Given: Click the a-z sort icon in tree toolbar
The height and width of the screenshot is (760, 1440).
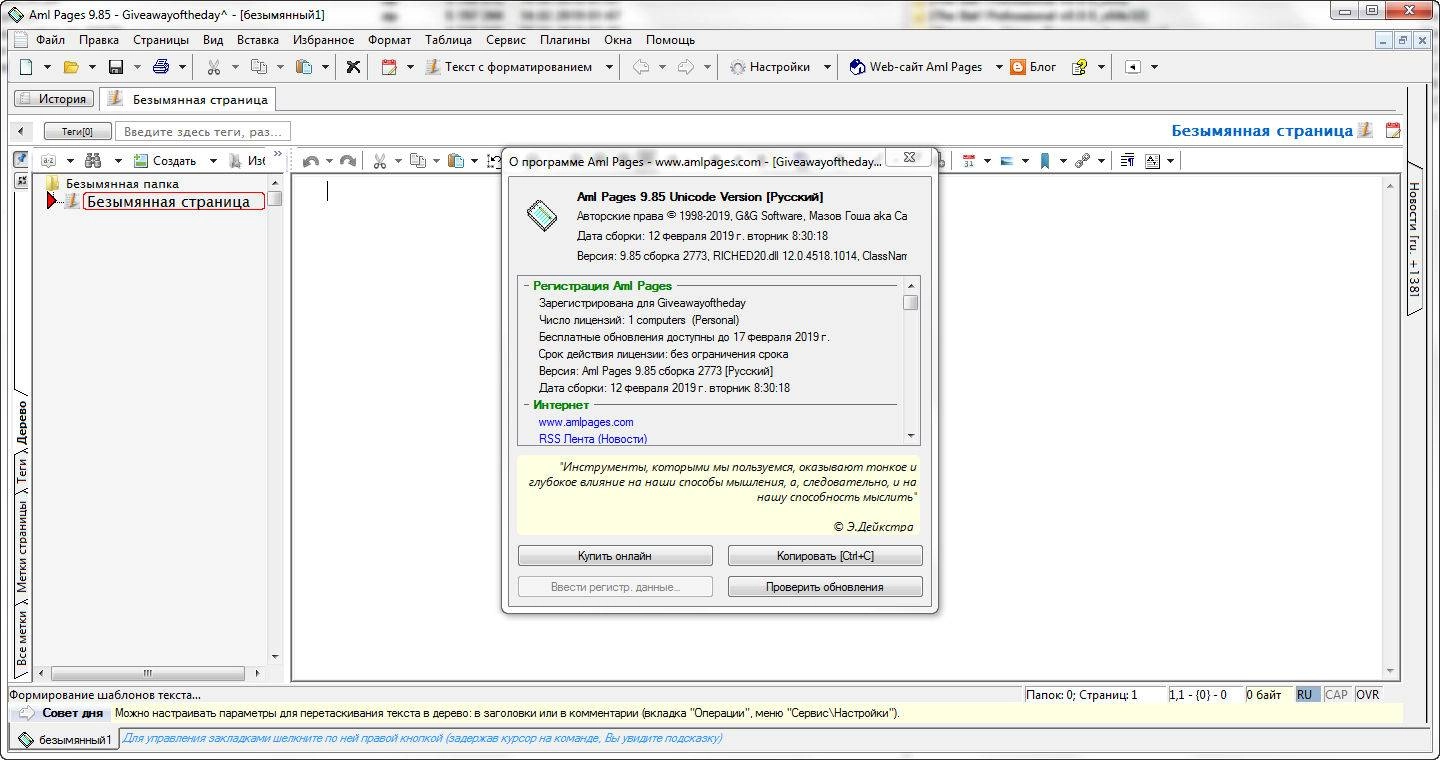Looking at the screenshot, I should [49, 160].
